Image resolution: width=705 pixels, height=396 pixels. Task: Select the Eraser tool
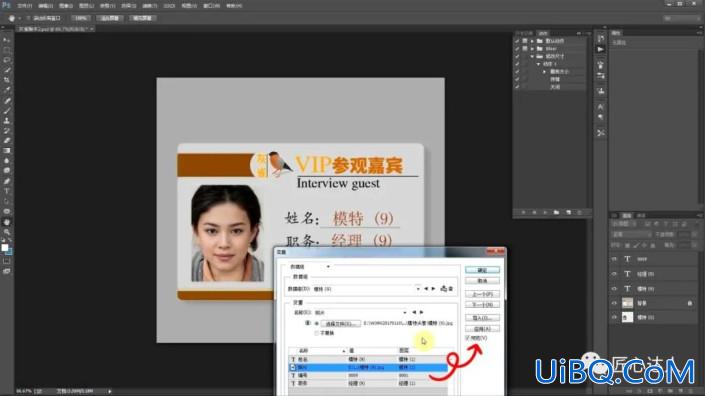coord(7,141)
